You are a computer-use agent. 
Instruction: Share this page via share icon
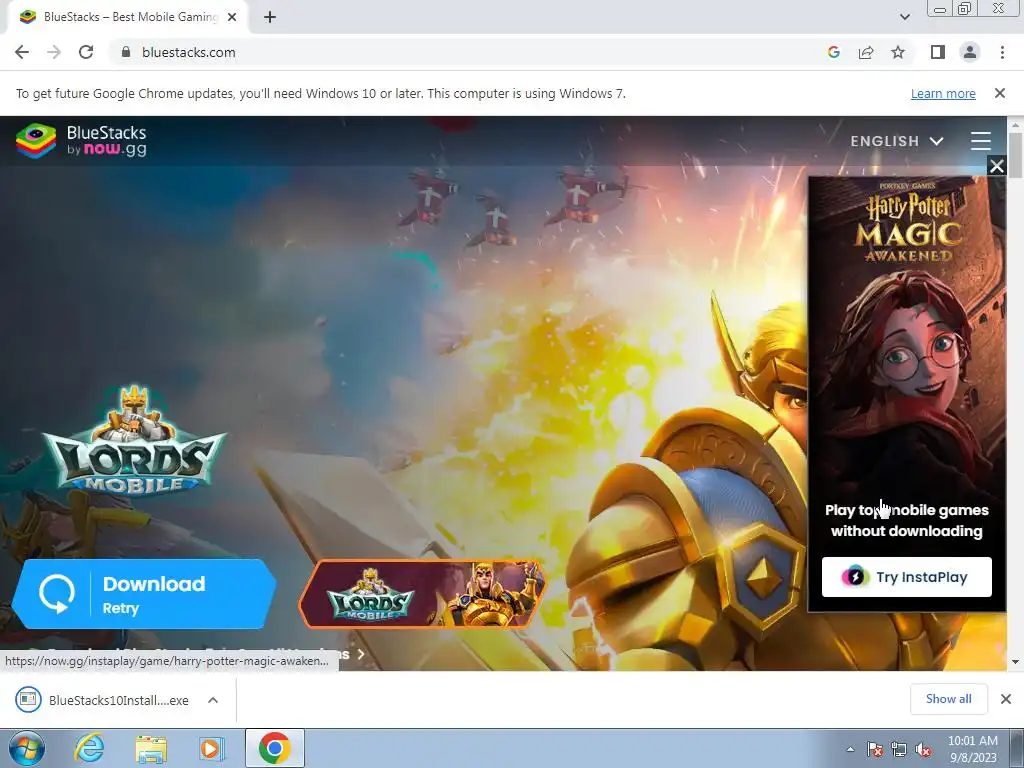tap(866, 52)
